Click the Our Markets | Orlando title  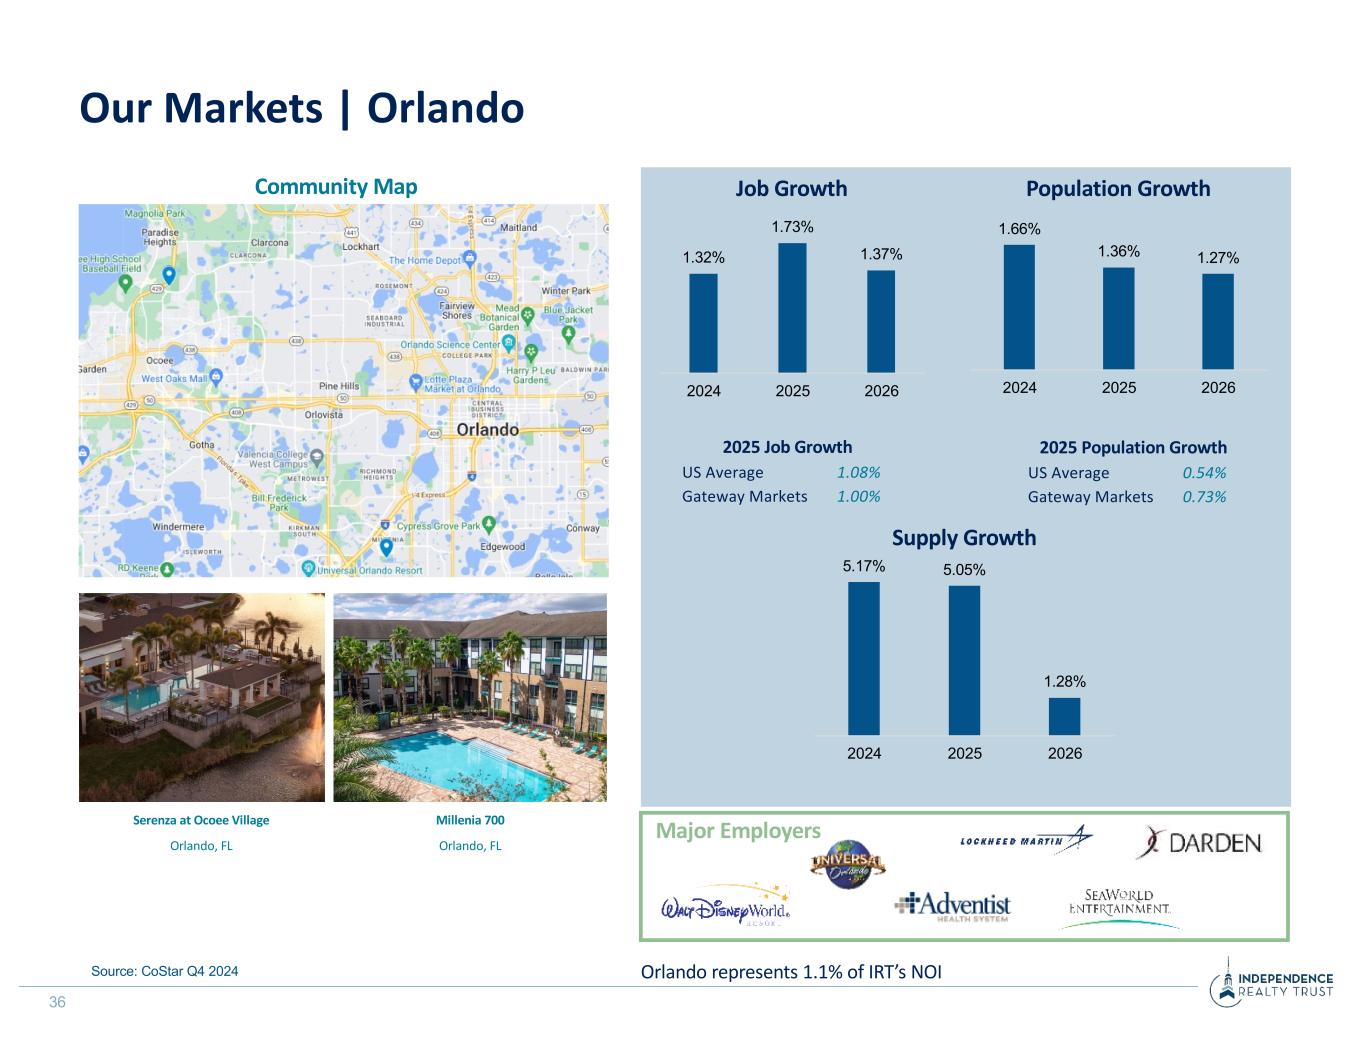302,108
